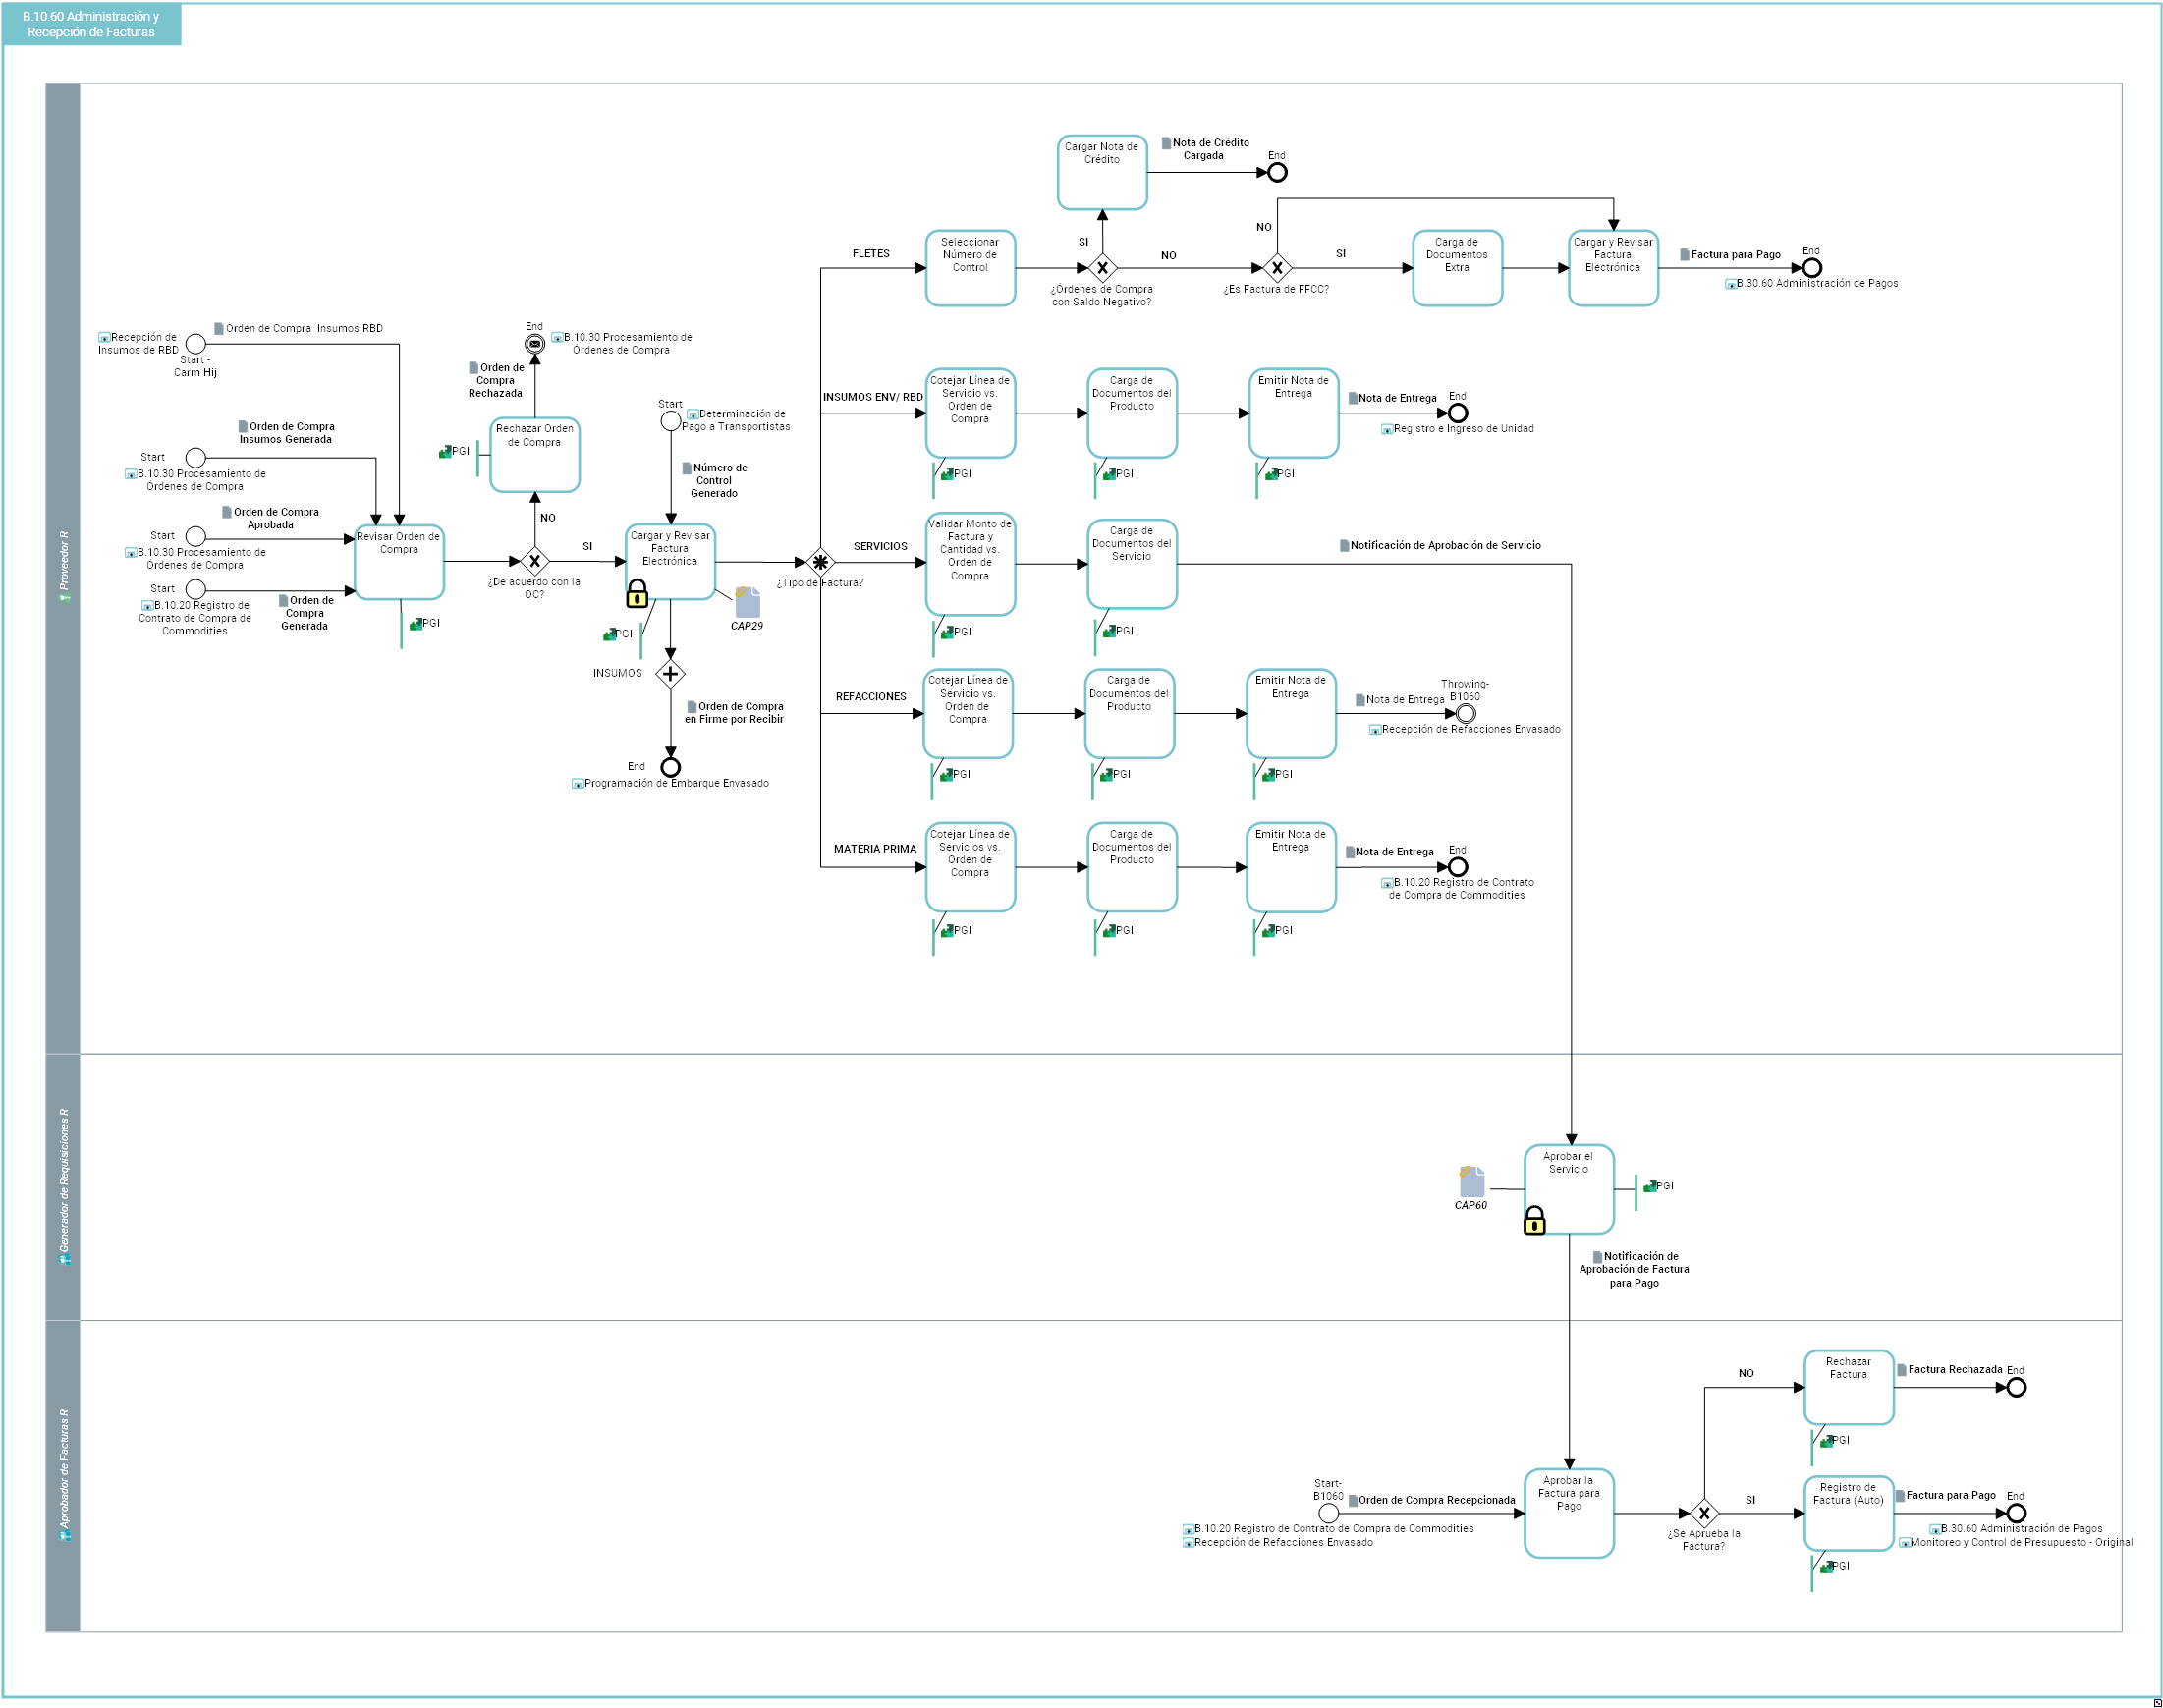Open the Recepción de Insumos de RBD link

[138, 344]
